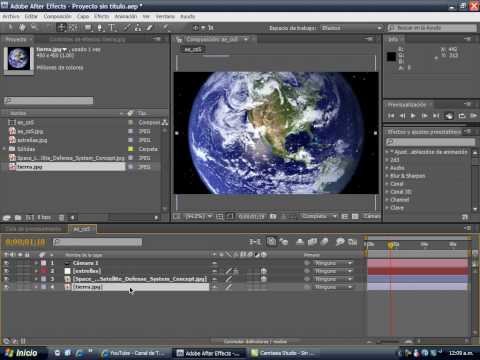Viewport: 480px width, 360px height.
Task: Select the Zoom magnifier tool
Action: [x=34, y=28]
